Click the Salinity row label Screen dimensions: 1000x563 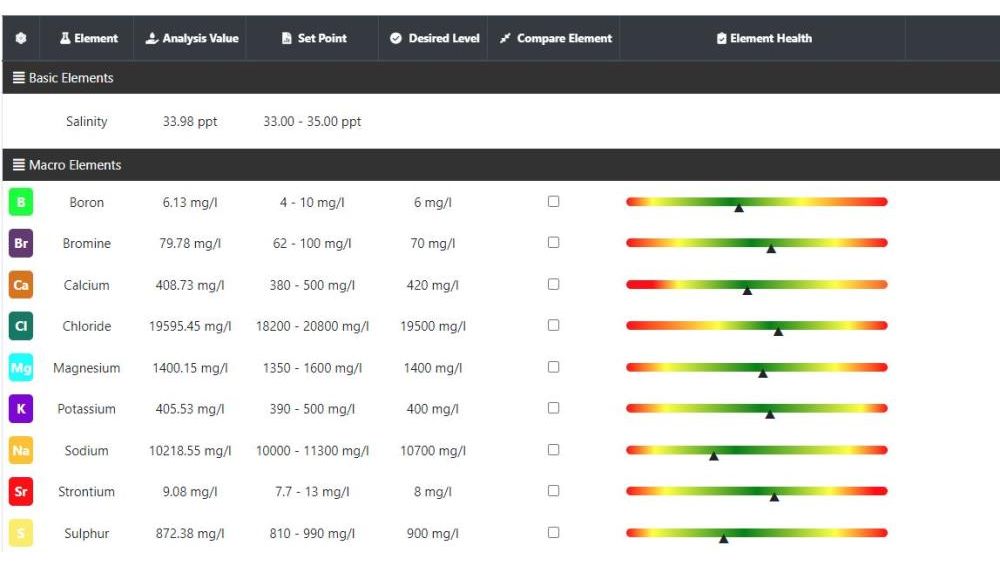87,122
